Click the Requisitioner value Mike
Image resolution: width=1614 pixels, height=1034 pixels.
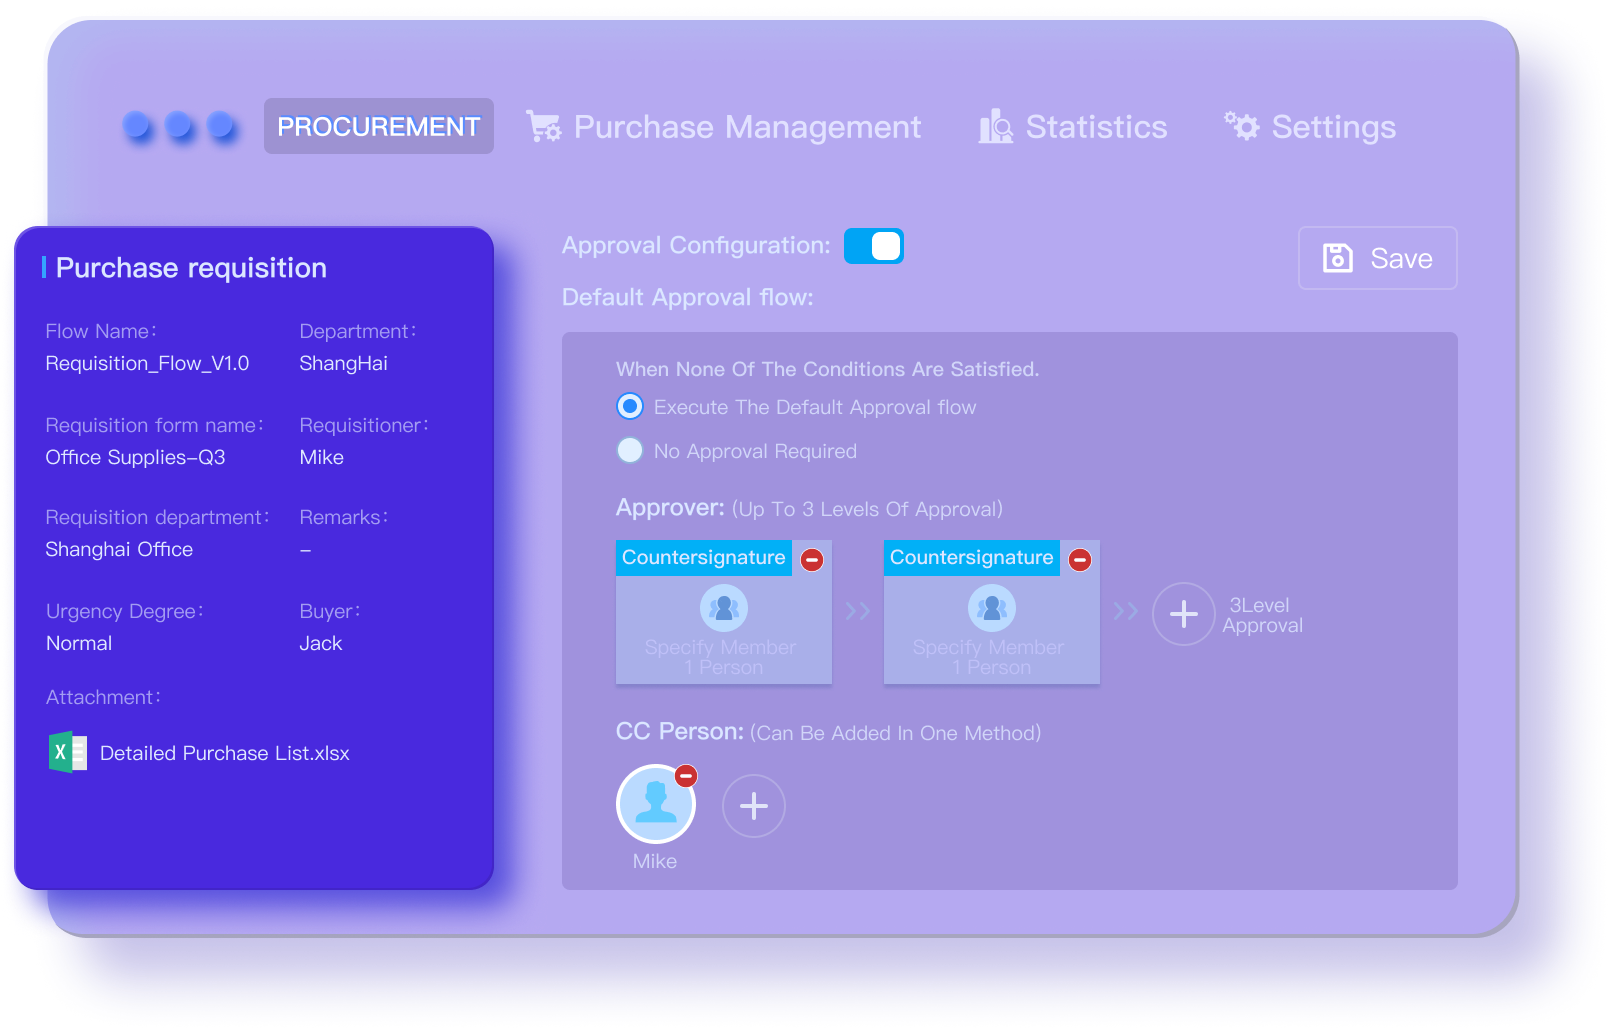321,457
